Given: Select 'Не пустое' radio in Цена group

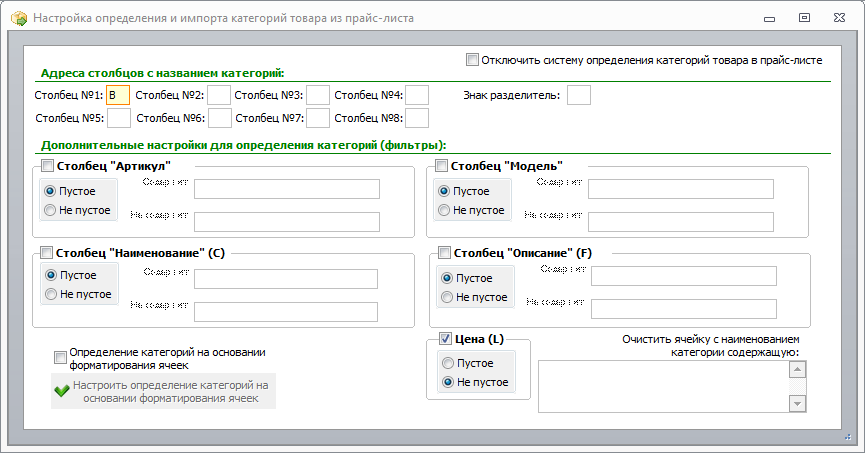Looking at the screenshot, I should click(448, 382).
